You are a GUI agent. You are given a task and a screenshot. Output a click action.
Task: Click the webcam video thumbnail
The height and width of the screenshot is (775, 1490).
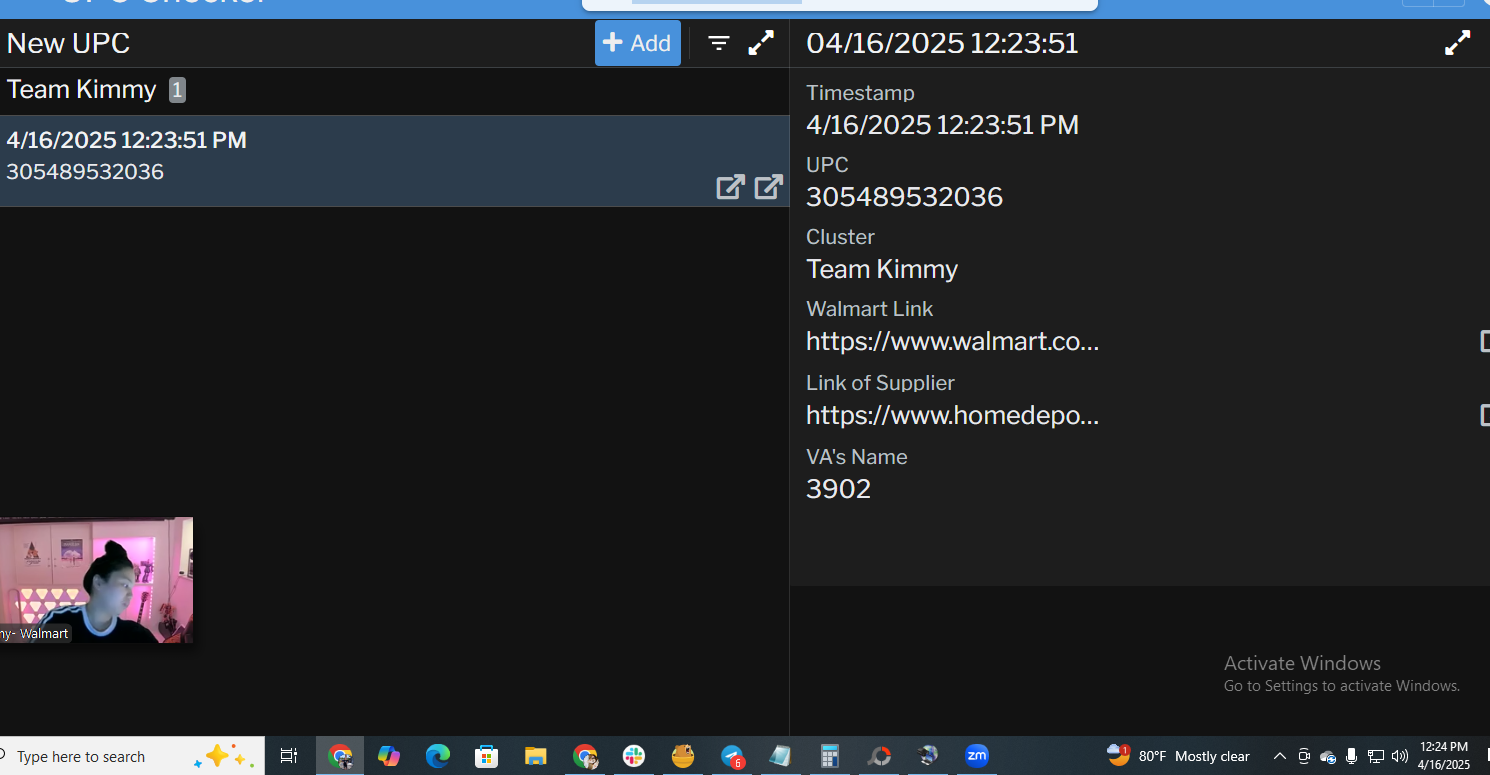(x=96, y=580)
